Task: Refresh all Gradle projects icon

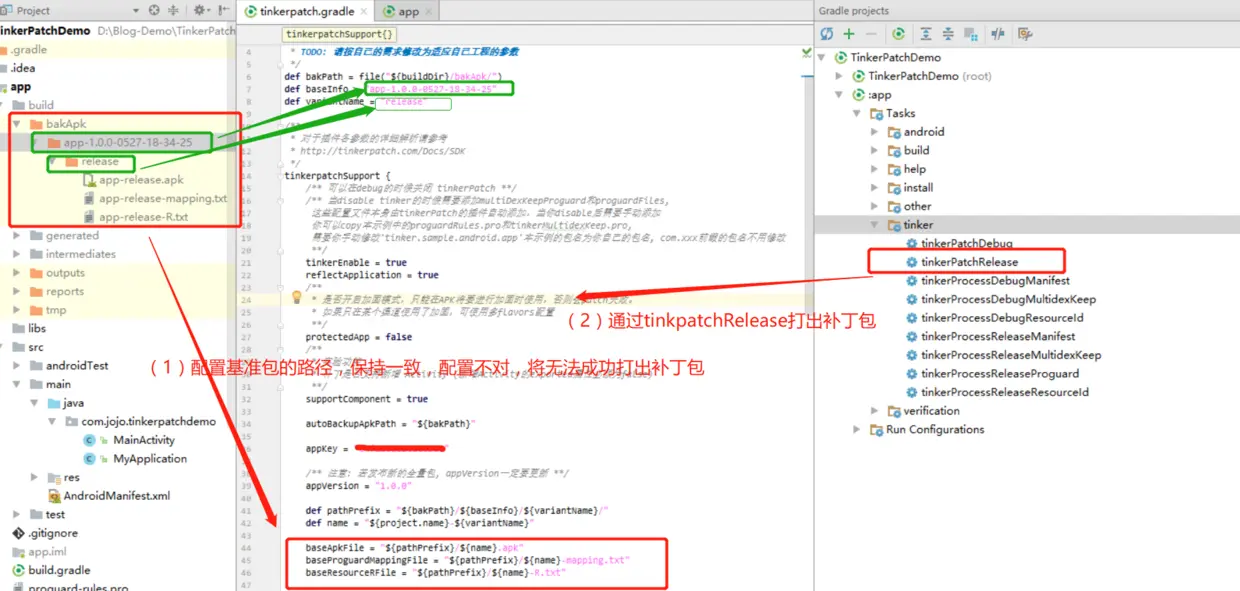Action: click(x=826, y=33)
